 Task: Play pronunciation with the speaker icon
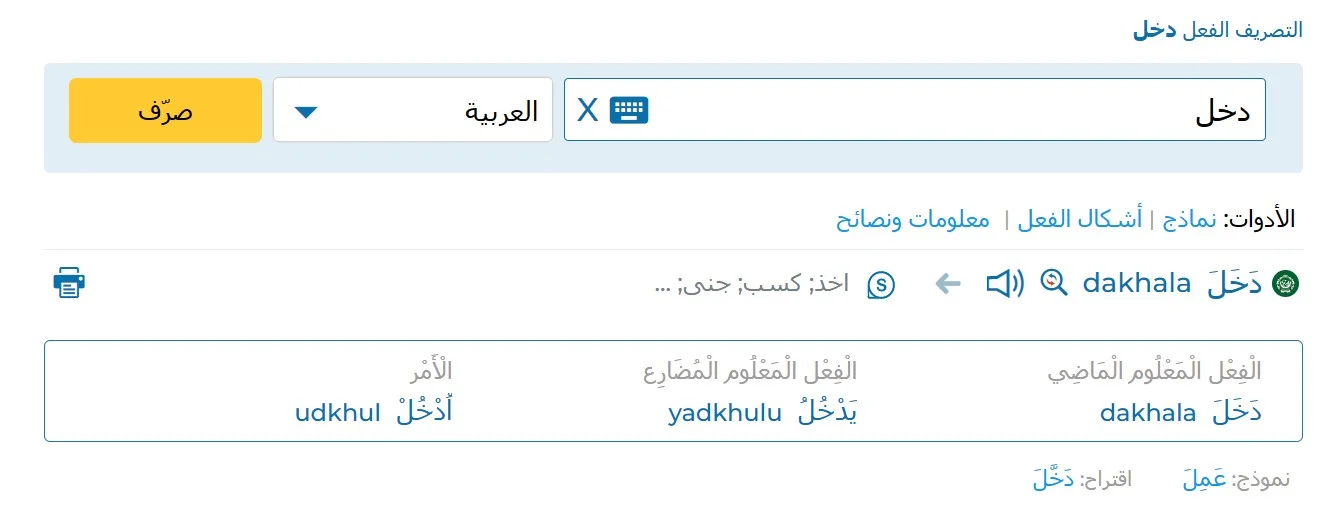[1004, 284]
